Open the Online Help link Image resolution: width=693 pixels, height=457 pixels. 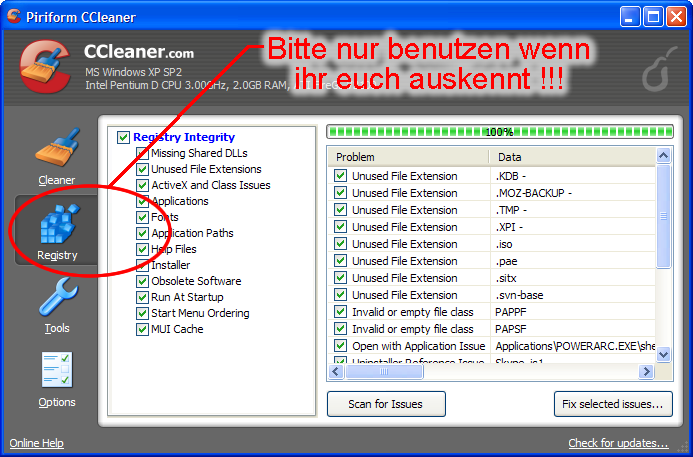(x=37, y=443)
